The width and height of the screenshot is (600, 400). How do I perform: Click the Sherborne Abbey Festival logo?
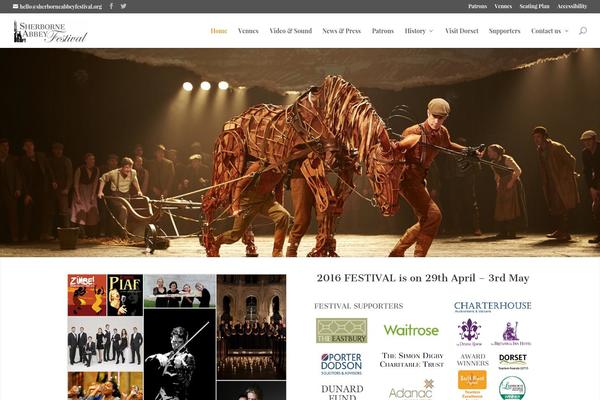pyautogui.click(x=51, y=31)
